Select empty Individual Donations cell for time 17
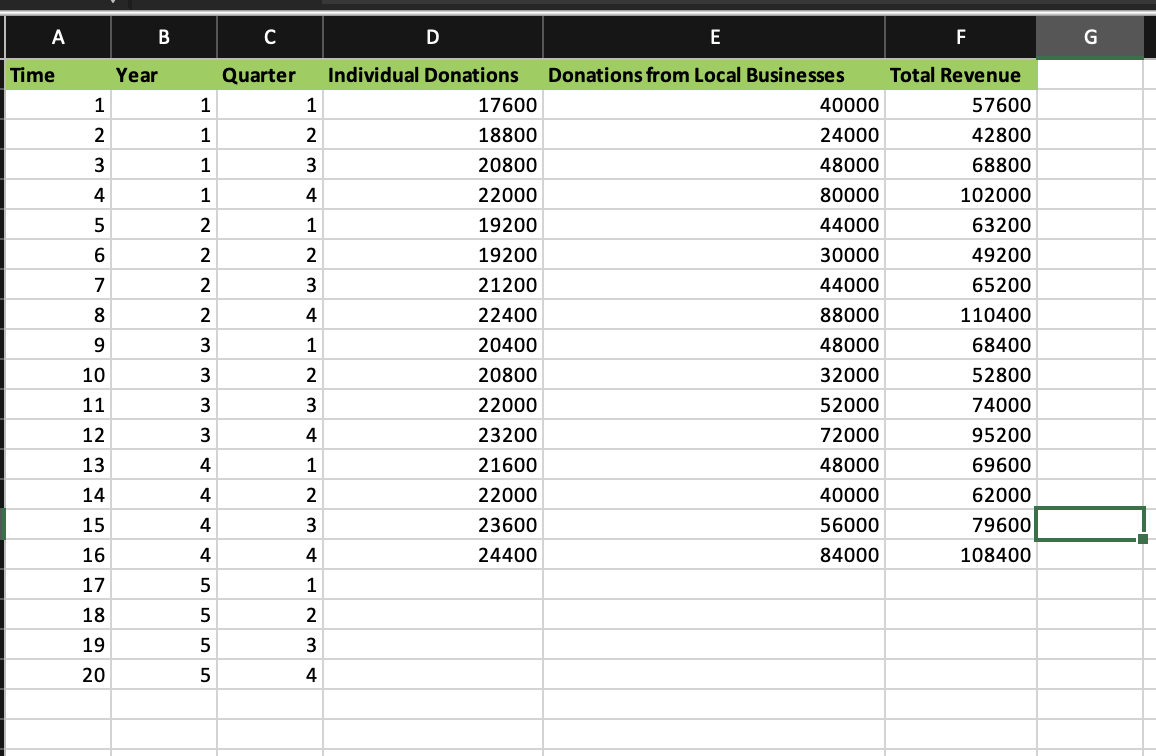The image size is (1156, 756). 433,585
